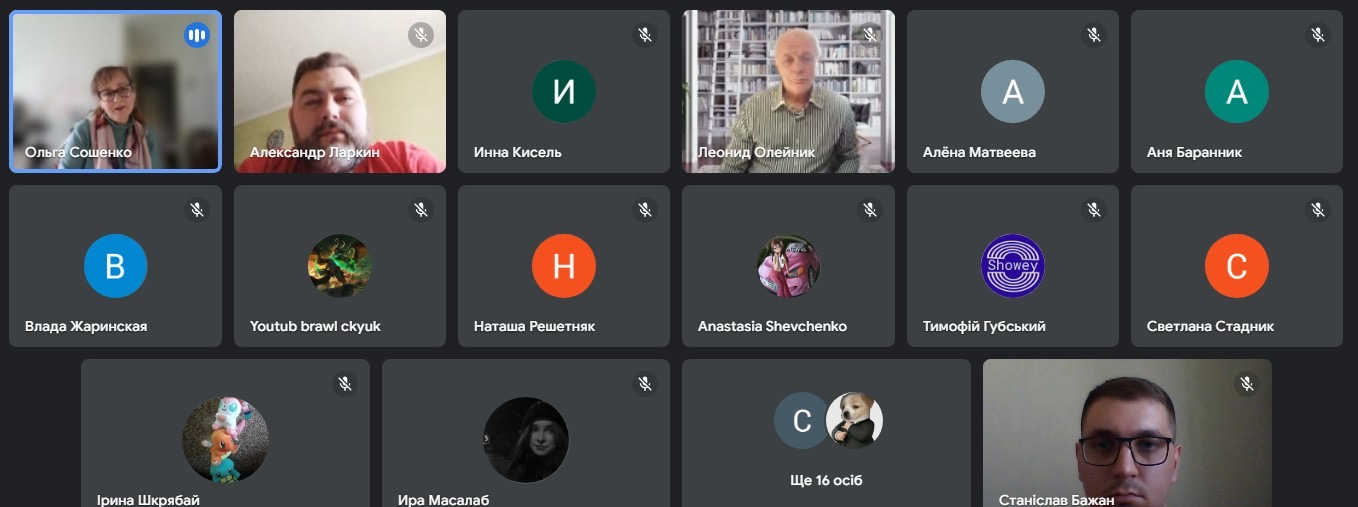Click the name label 'Youtub brawl ckyuk'
Viewport: 1358px width, 507px height.
(x=315, y=327)
